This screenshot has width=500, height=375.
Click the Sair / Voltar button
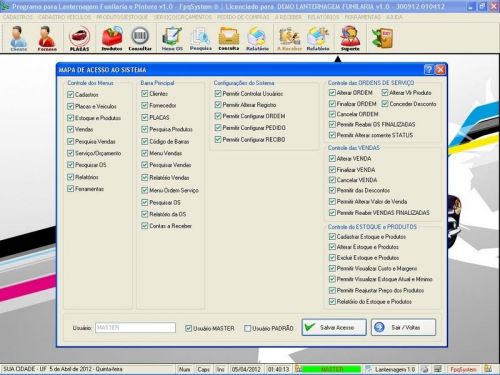[x=403, y=327]
